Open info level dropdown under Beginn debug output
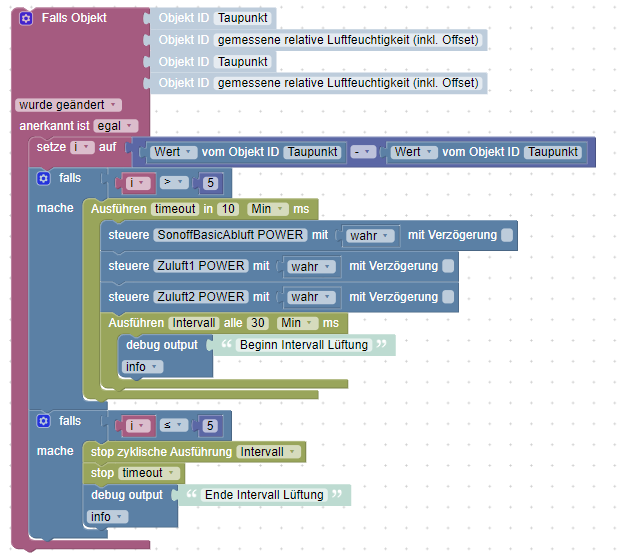 click(x=143, y=367)
